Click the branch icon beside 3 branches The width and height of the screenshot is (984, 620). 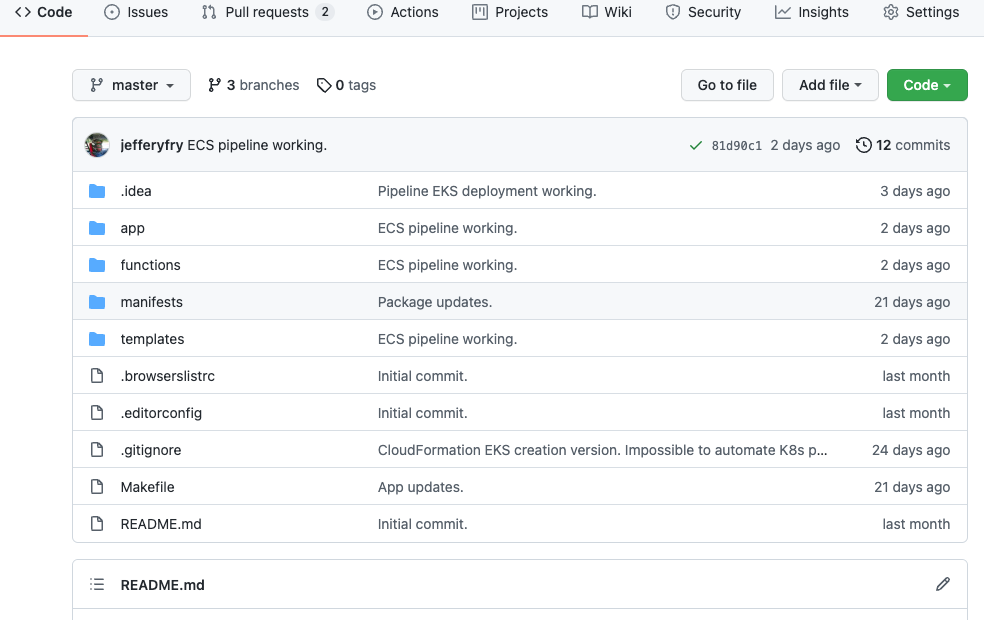[x=215, y=85]
